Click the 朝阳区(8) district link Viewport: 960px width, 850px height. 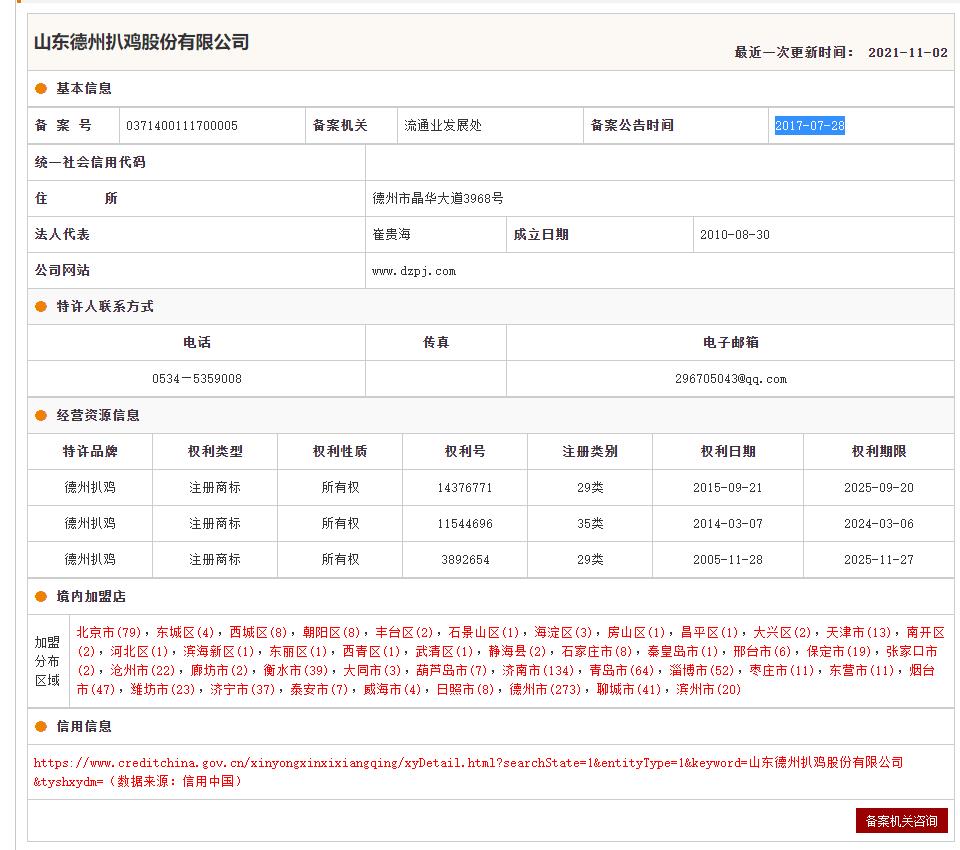[x=331, y=633]
